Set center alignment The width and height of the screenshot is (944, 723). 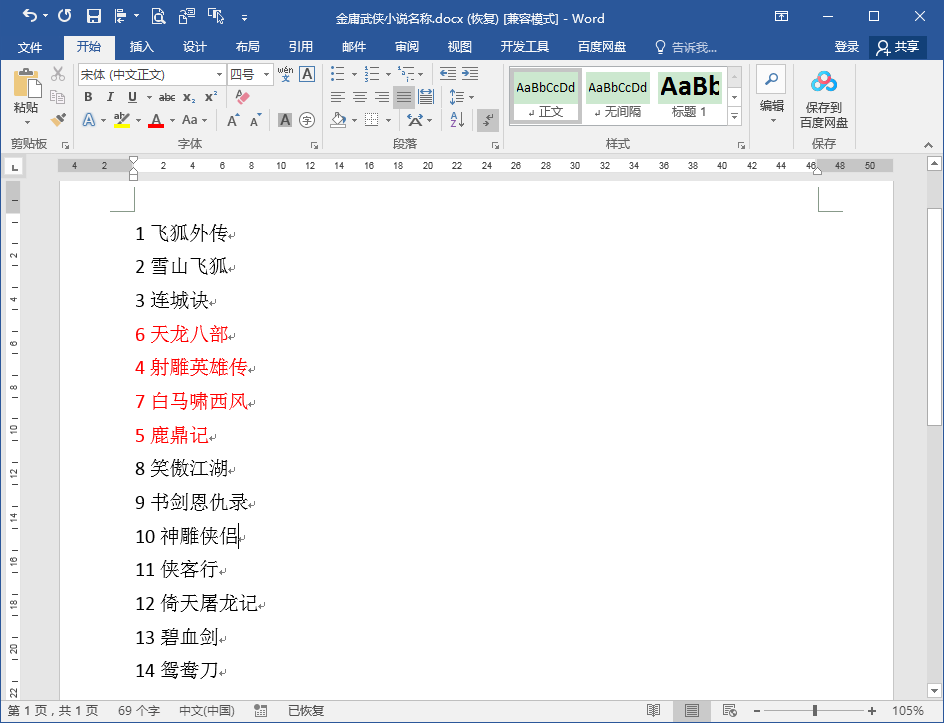tap(359, 97)
